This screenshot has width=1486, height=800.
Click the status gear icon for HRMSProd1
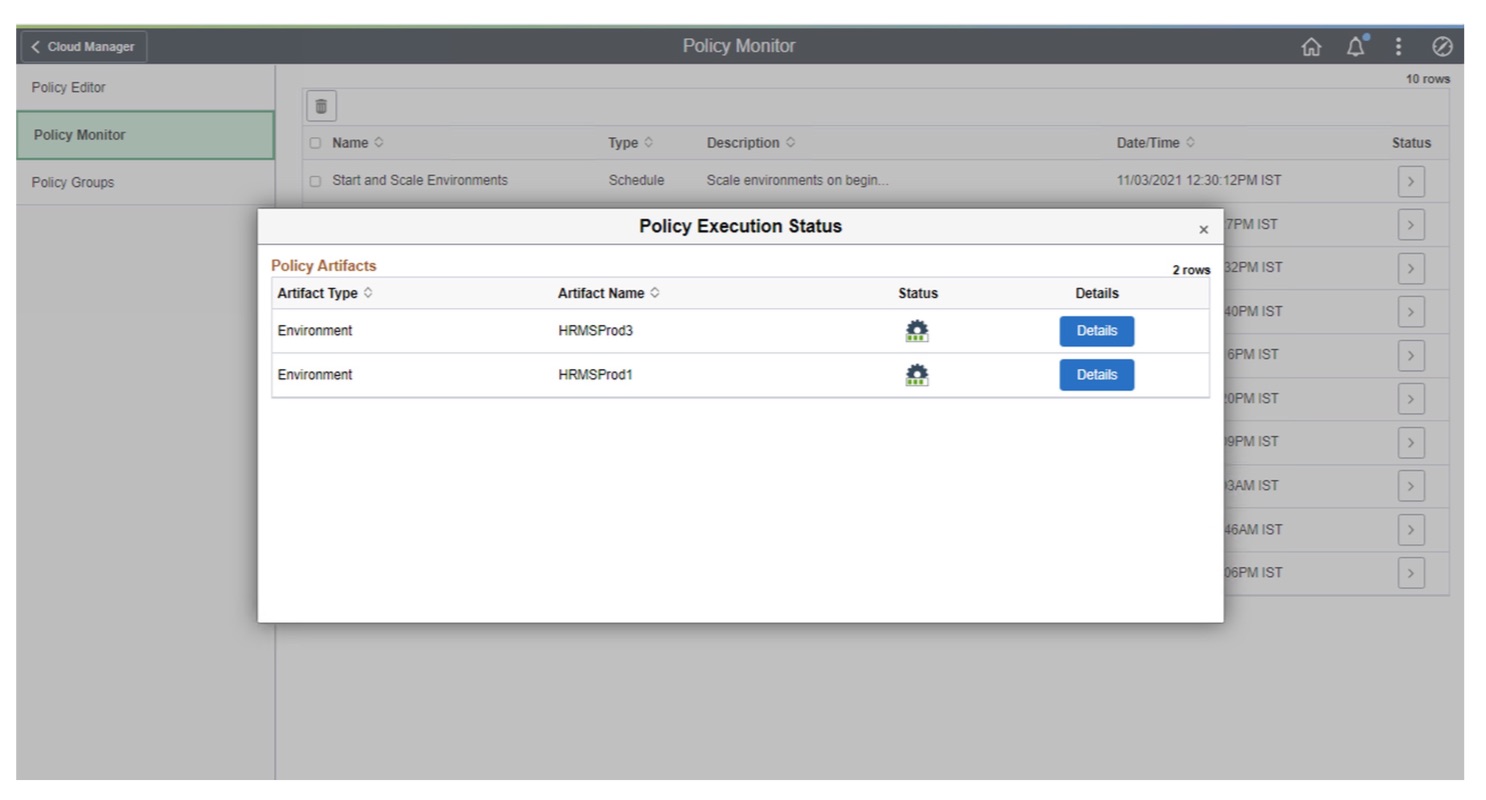click(x=917, y=375)
